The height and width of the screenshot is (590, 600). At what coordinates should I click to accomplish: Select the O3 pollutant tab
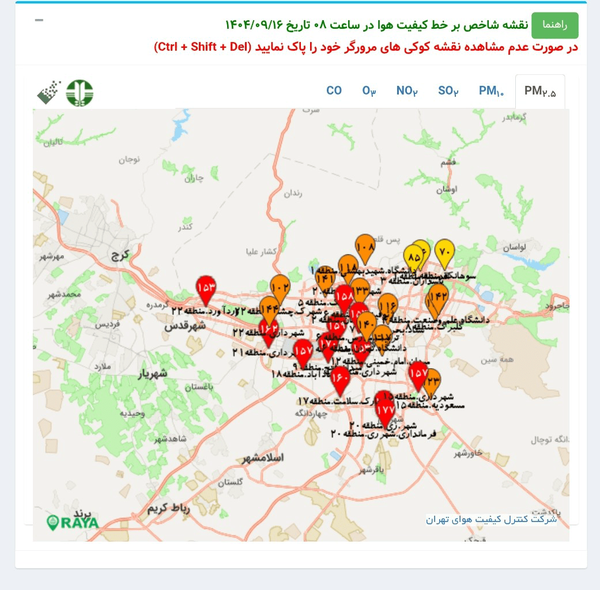pyautogui.click(x=369, y=91)
